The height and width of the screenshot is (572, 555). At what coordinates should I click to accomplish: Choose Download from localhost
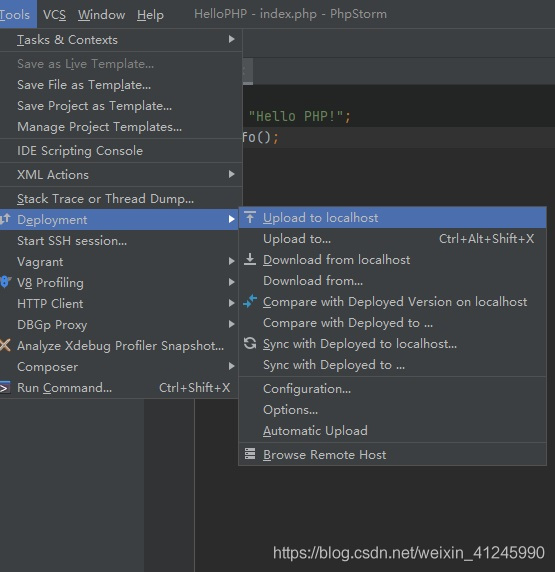(392, 260)
